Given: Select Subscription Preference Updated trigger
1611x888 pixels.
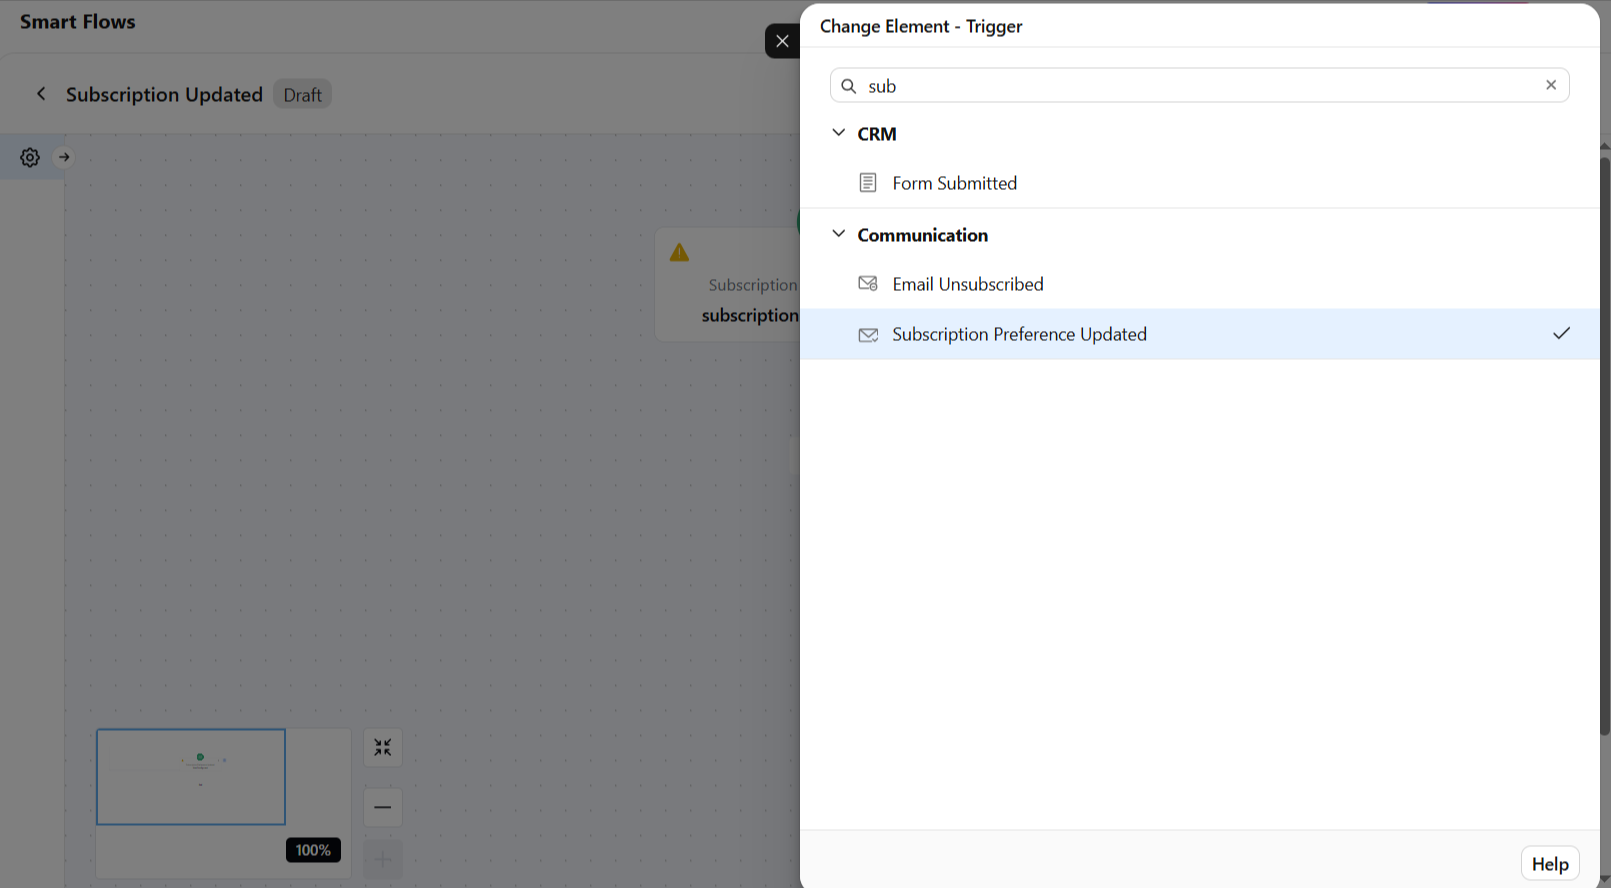Looking at the screenshot, I should point(1200,334).
